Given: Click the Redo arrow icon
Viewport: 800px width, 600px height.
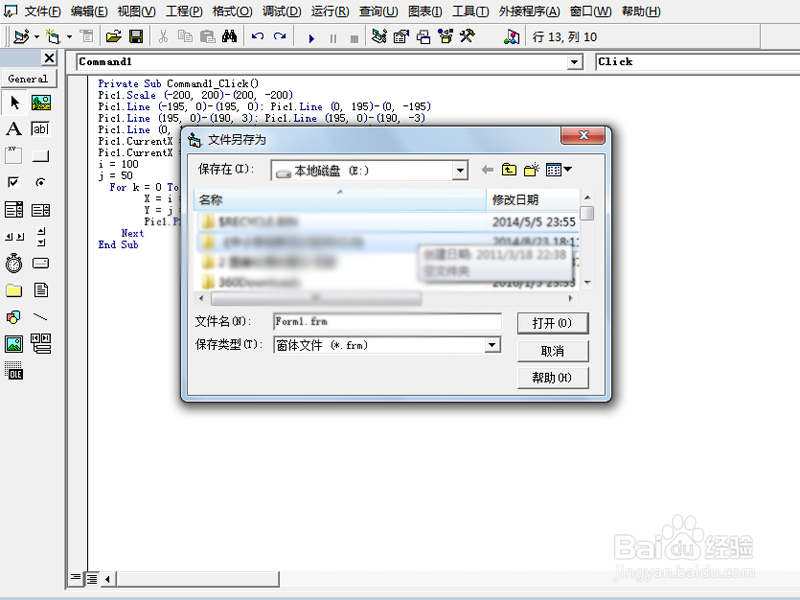Looking at the screenshot, I should (x=280, y=37).
